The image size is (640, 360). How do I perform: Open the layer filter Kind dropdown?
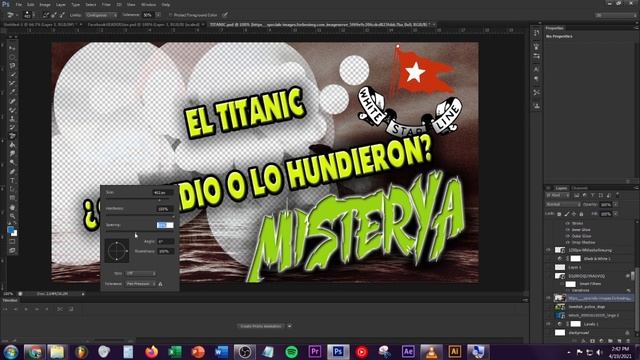558,196
